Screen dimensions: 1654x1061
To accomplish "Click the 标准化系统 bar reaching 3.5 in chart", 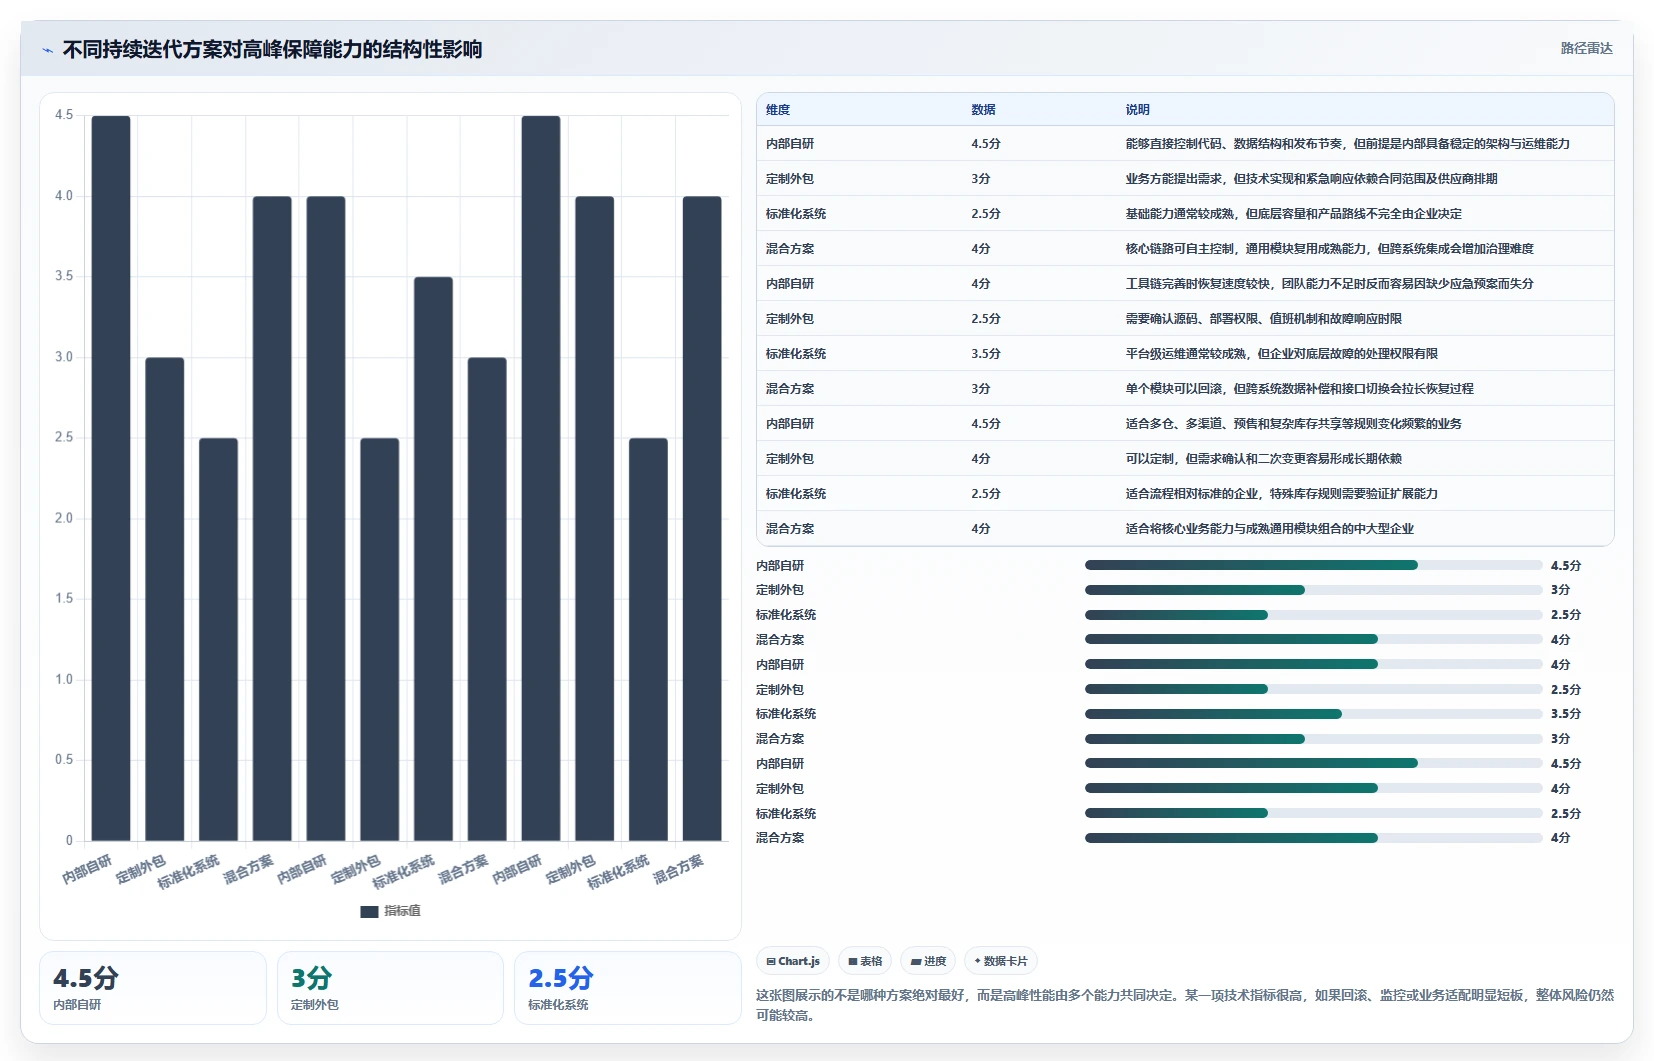I will [x=433, y=559].
